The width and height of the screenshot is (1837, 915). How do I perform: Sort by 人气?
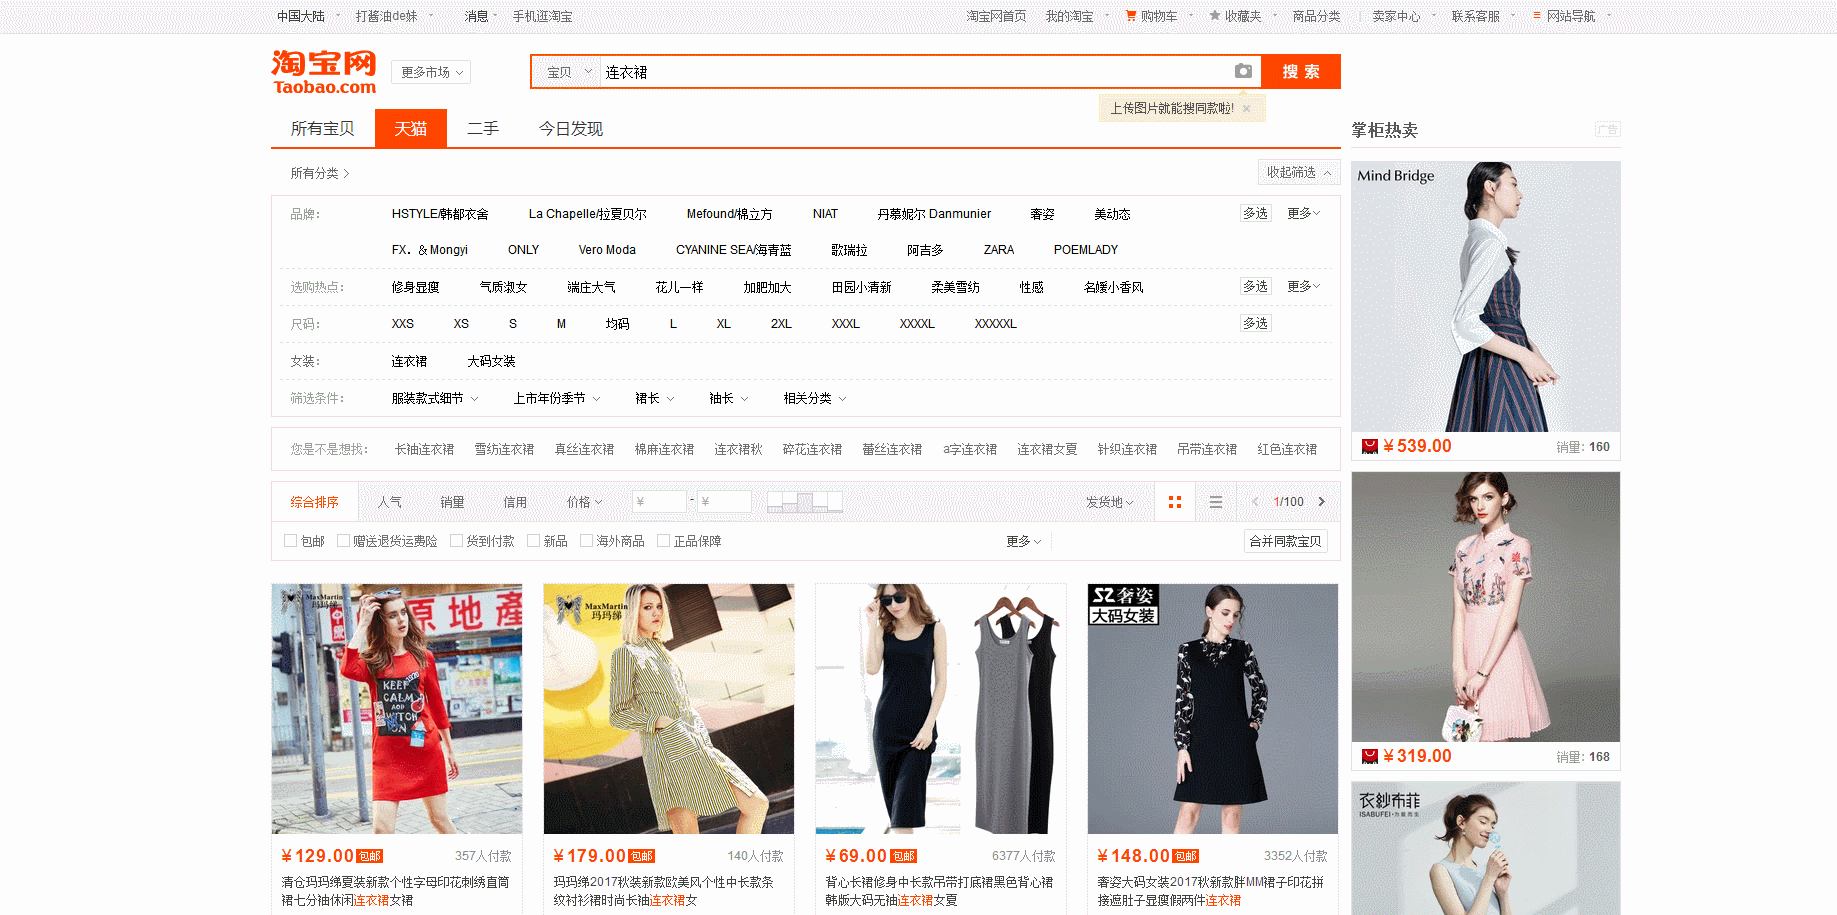click(389, 502)
